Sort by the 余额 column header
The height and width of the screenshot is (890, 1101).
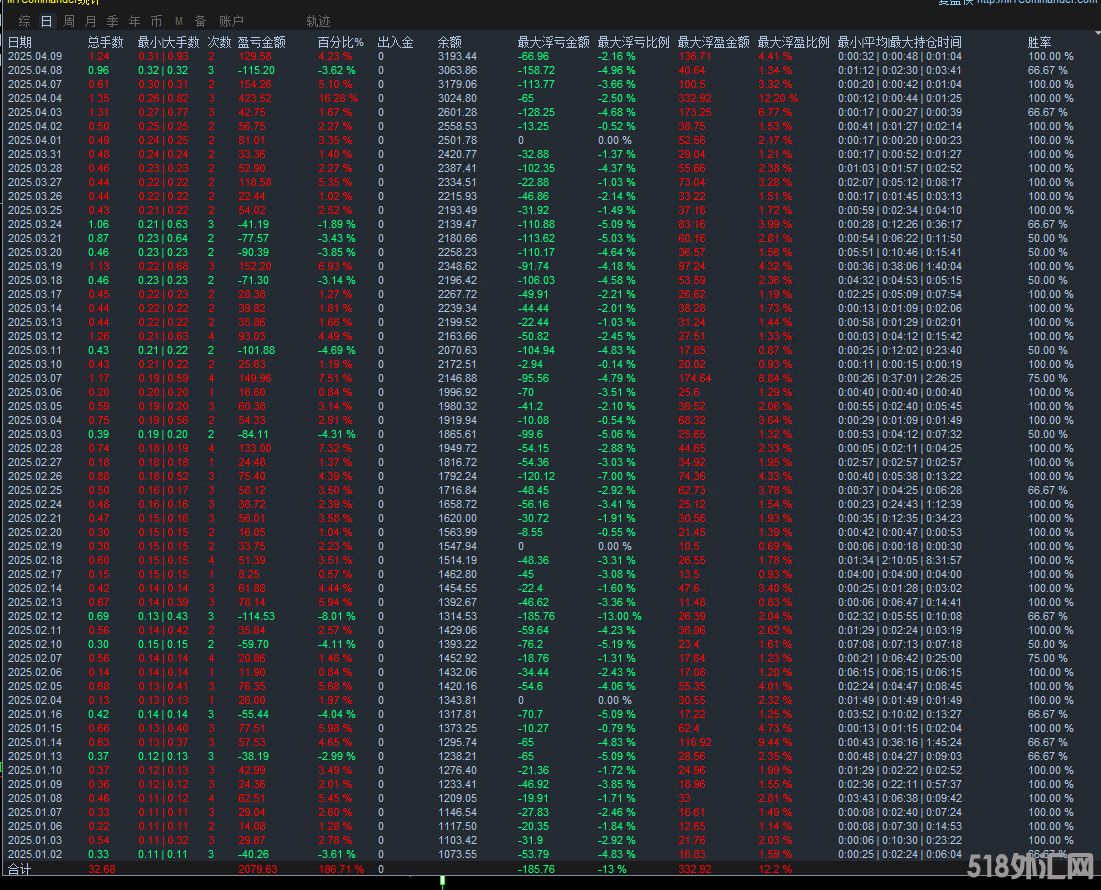450,42
